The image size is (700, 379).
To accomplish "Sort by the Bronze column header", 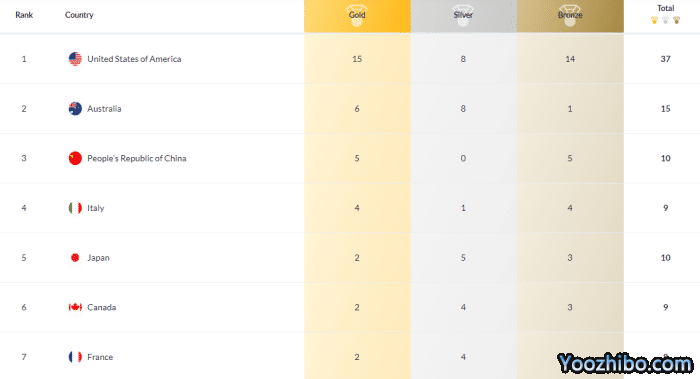I will pyautogui.click(x=570, y=16).
